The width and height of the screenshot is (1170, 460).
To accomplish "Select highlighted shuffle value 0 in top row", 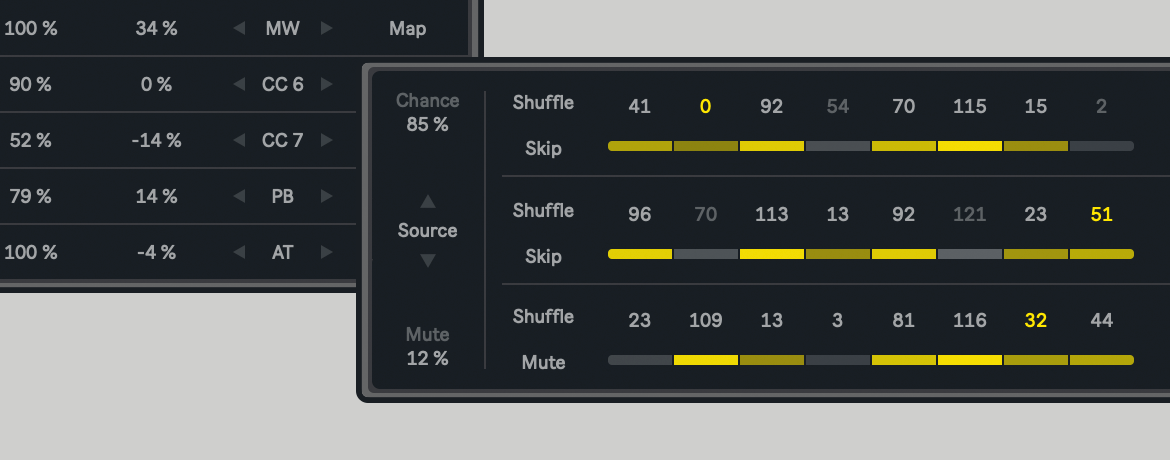I will [x=705, y=106].
